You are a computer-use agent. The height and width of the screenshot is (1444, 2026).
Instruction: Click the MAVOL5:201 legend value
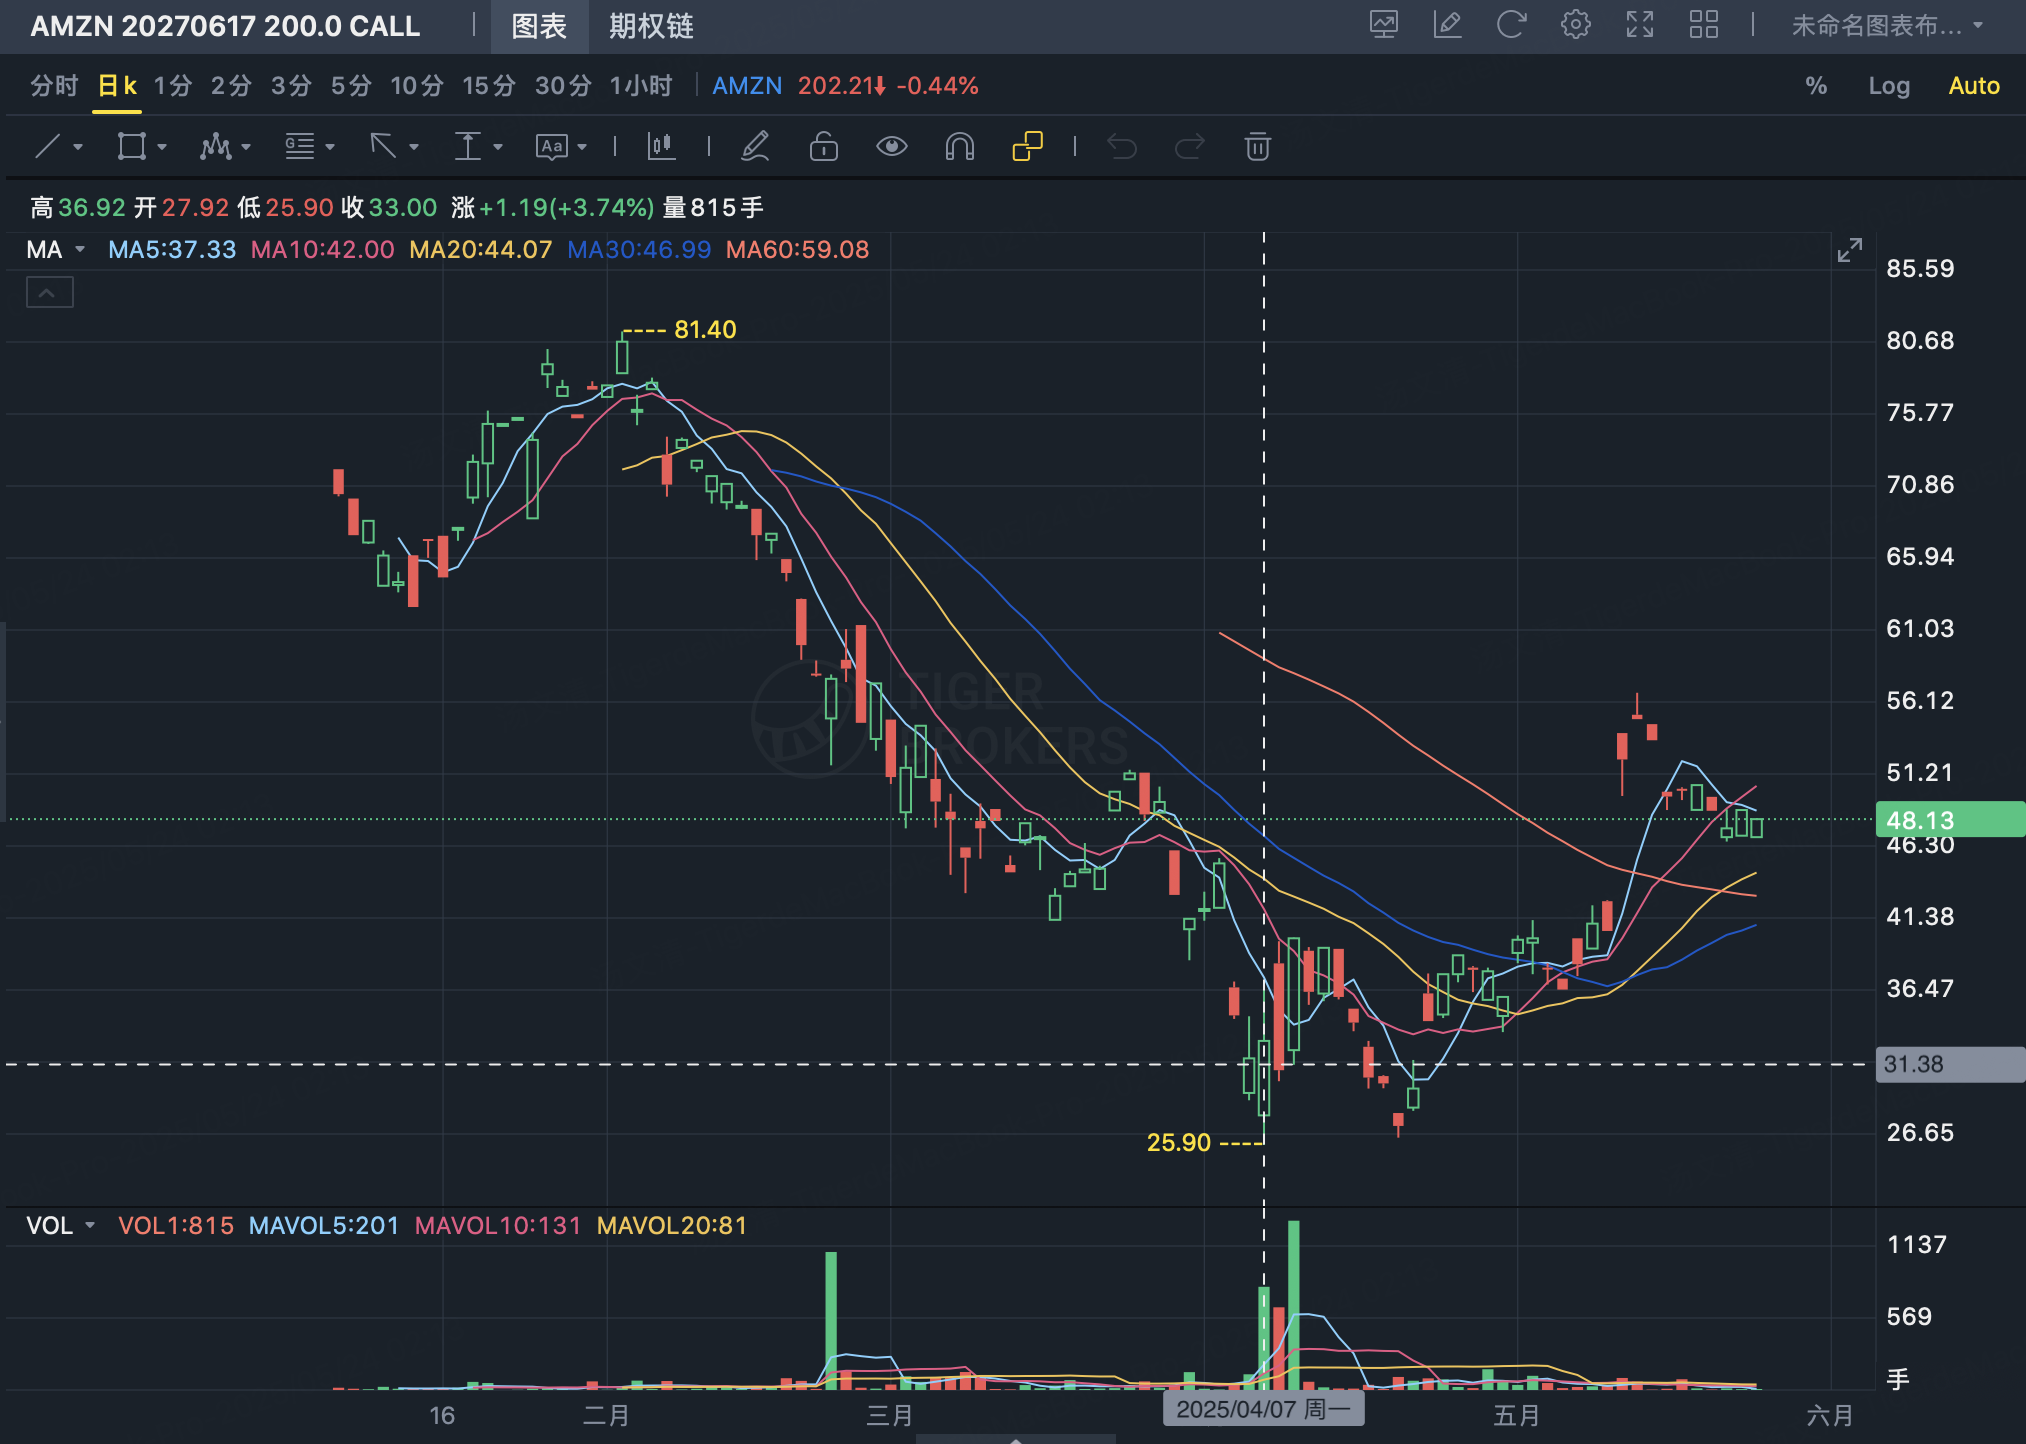tap(323, 1226)
